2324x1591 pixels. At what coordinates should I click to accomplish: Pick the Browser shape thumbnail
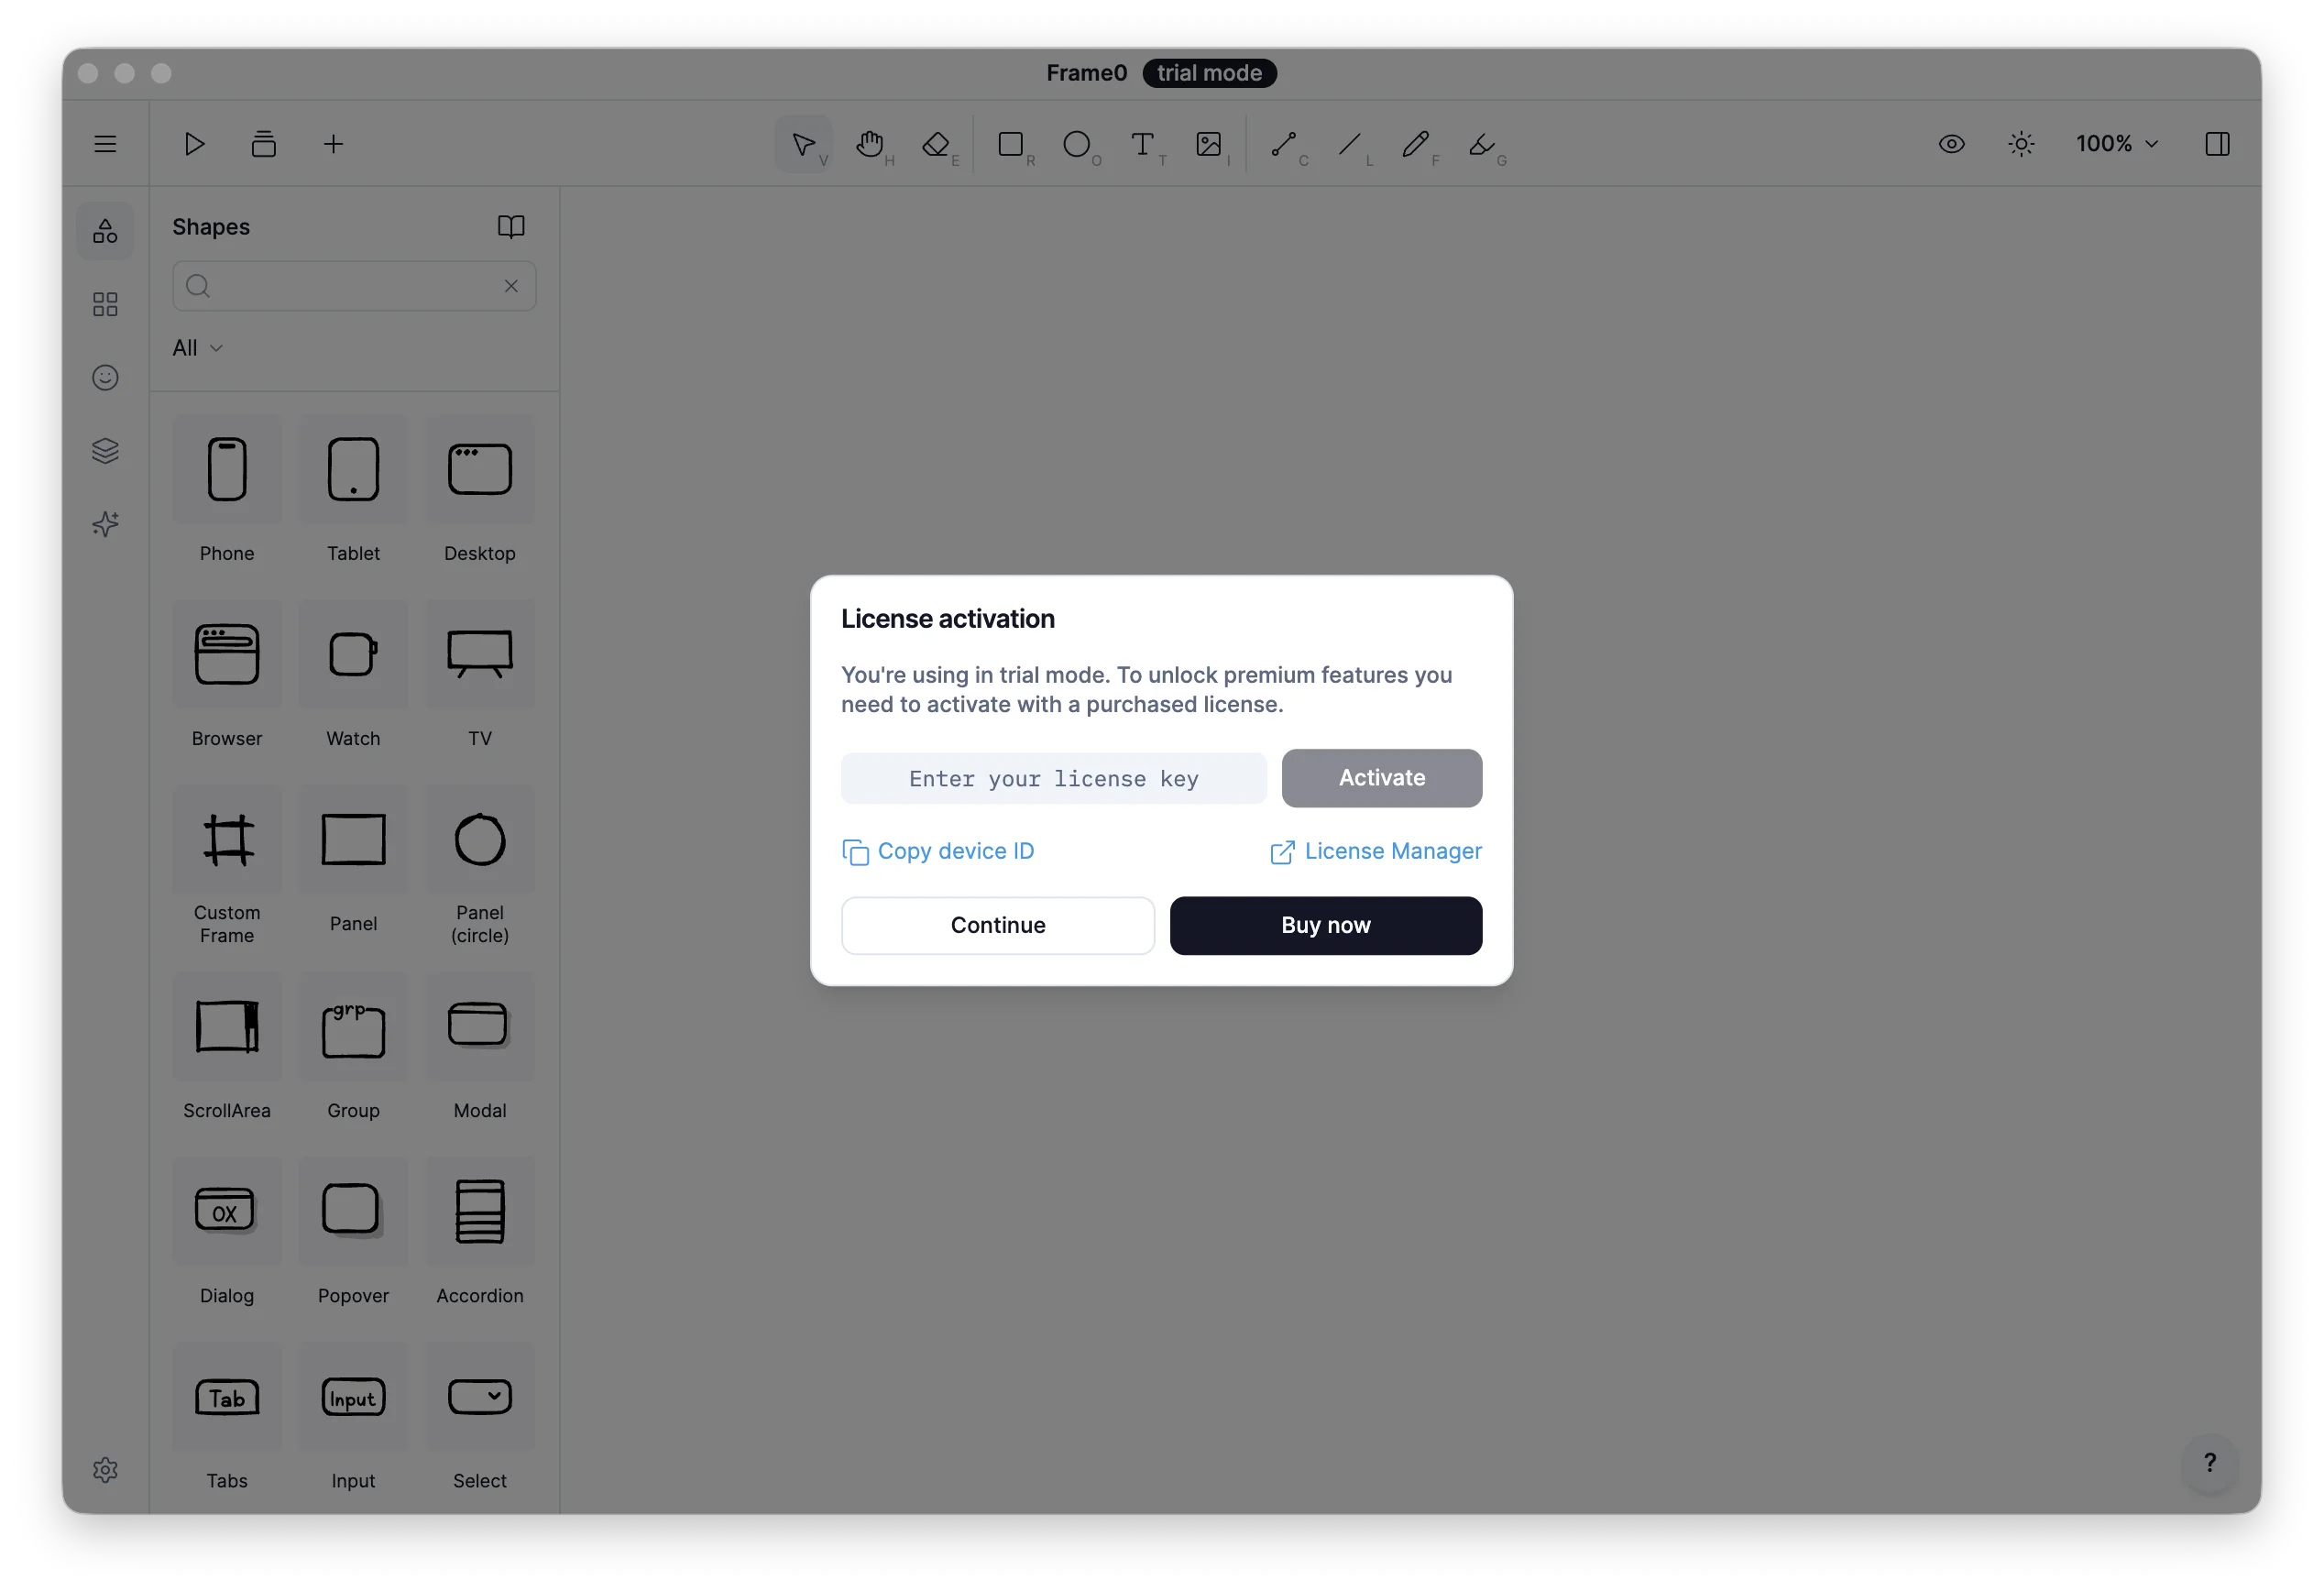[227, 654]
